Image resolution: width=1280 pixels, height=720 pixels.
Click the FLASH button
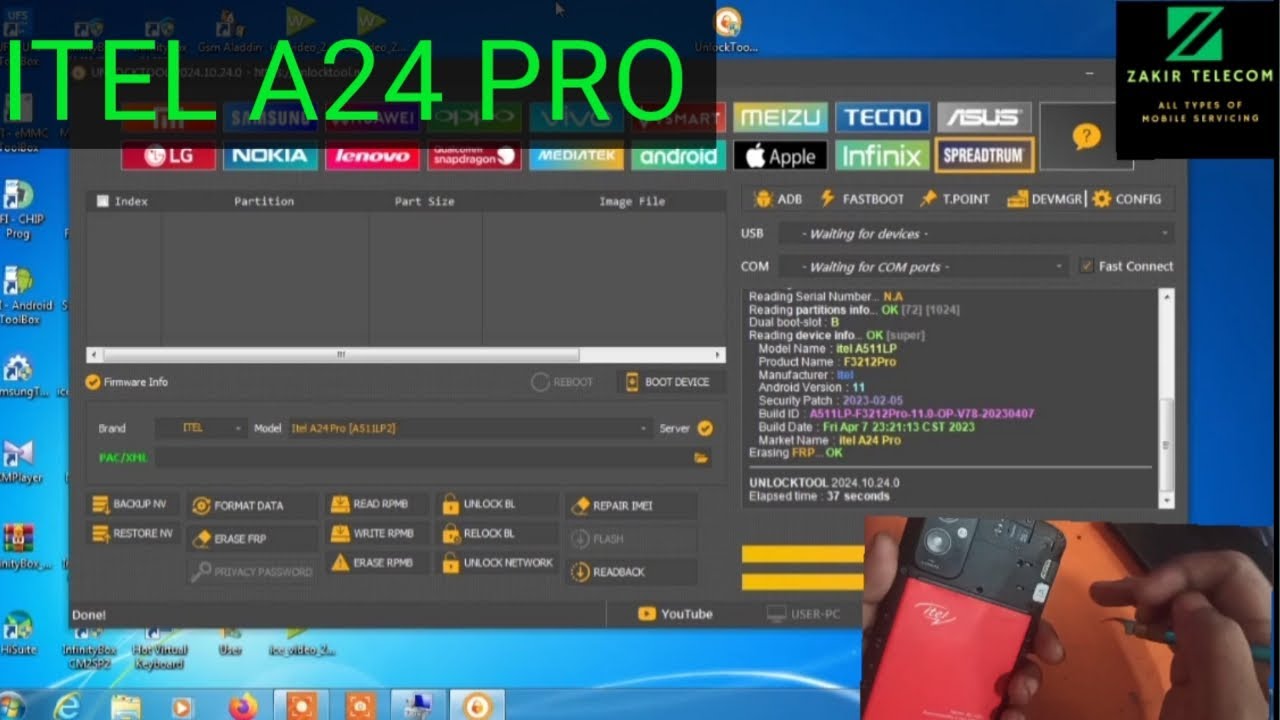631,539
